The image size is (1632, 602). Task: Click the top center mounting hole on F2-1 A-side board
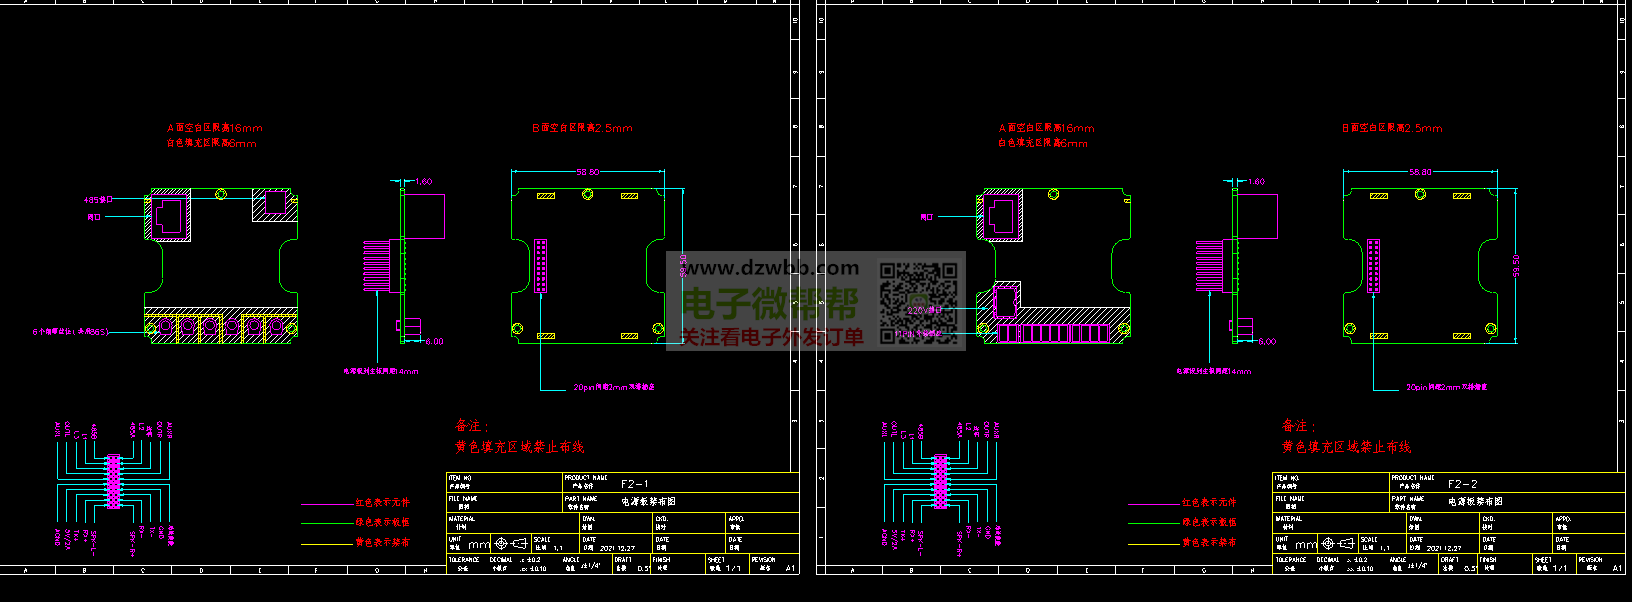pyautogui.click(x=221, y=194)
